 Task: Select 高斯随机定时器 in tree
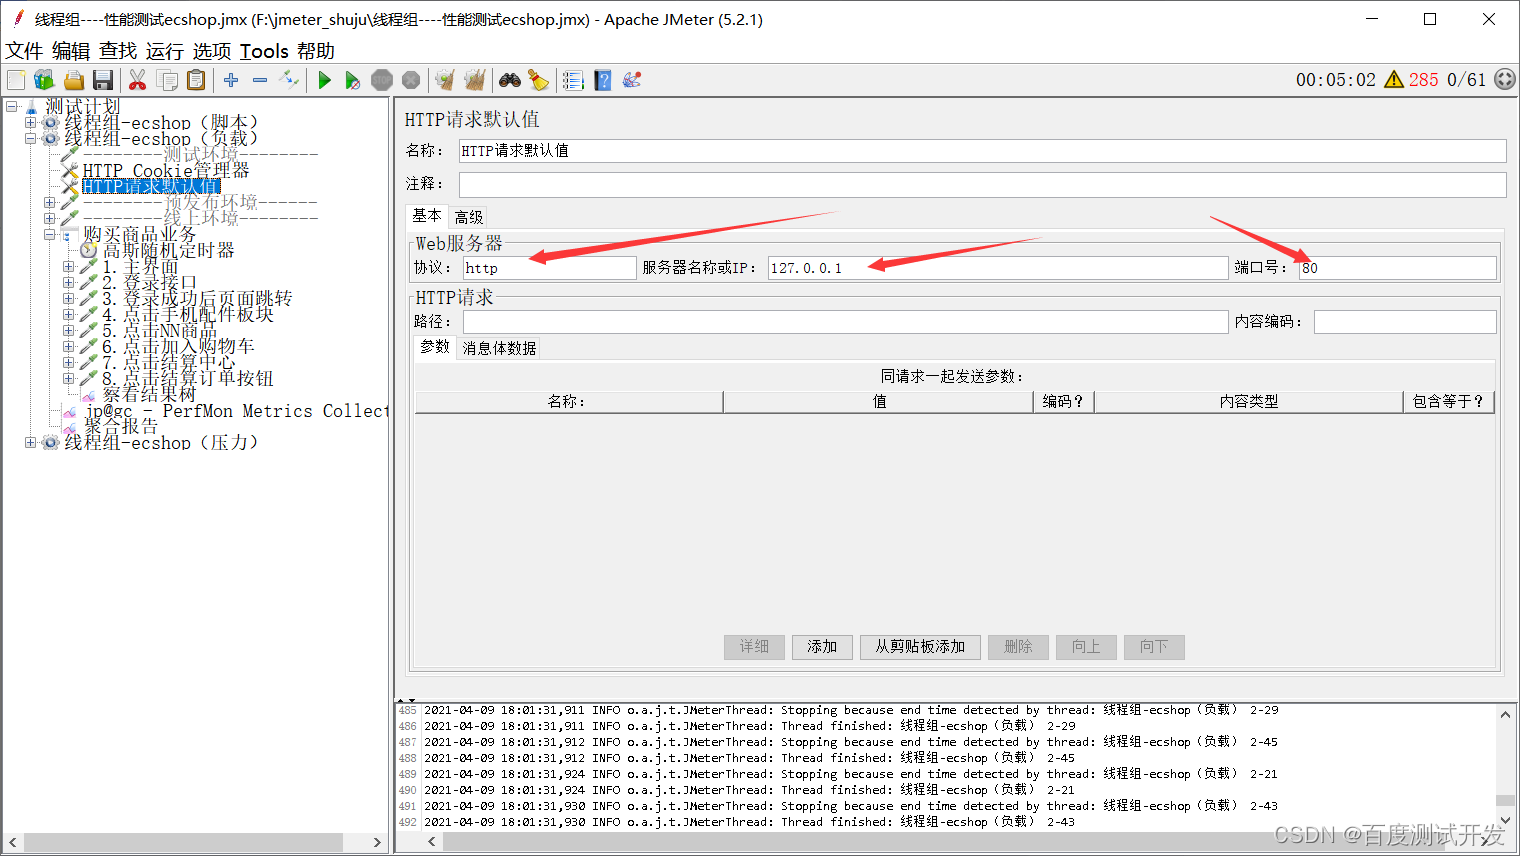(x=168, y=250)
